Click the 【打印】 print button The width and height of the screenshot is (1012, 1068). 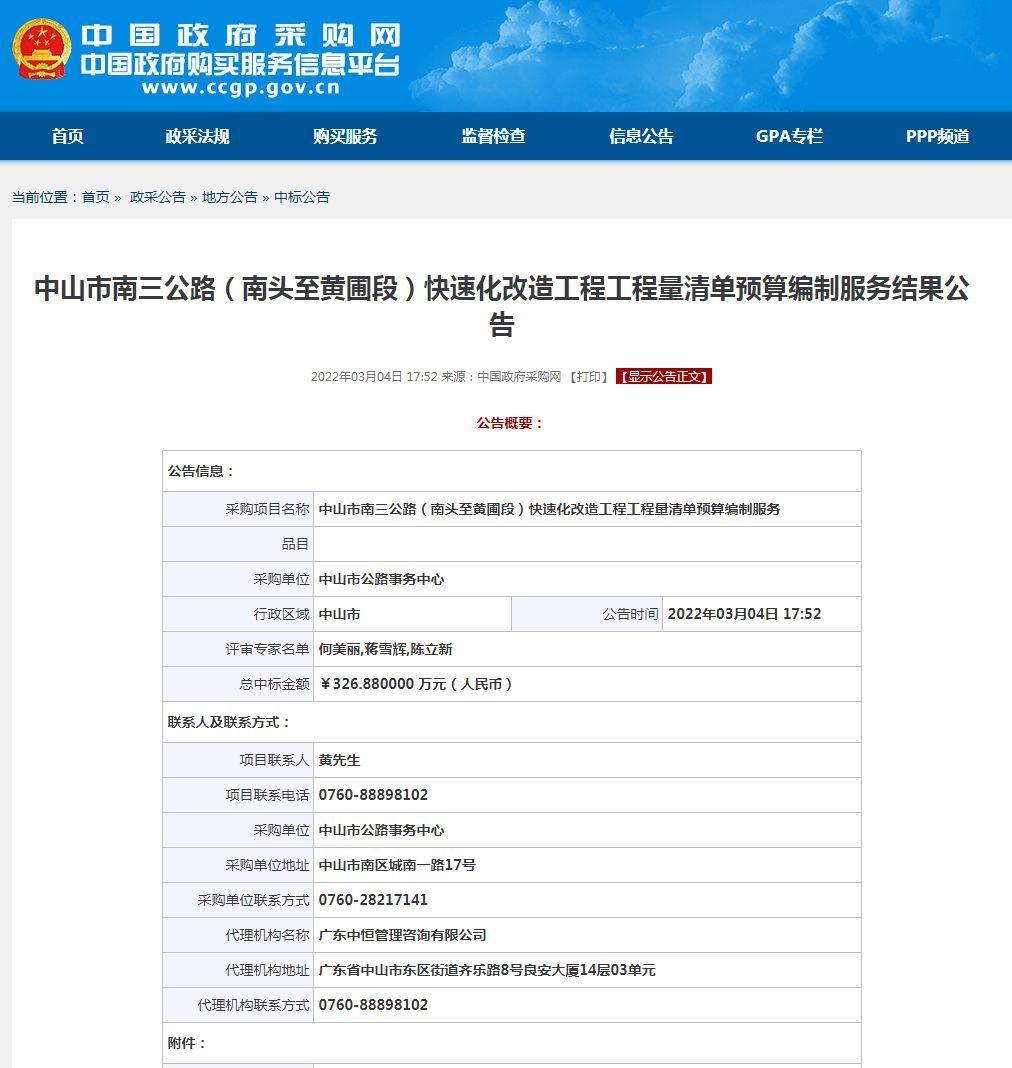(x=587, y=377)
